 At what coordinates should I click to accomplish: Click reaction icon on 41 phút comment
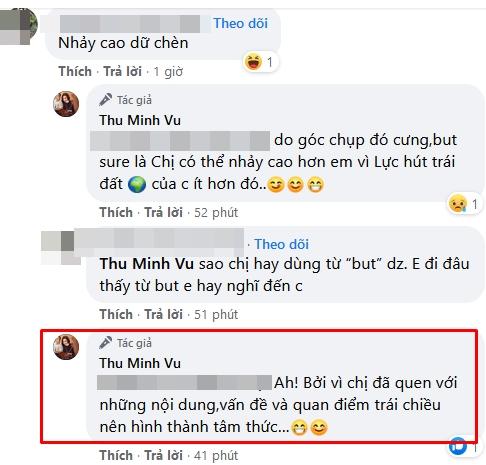[x=458, y=446]
